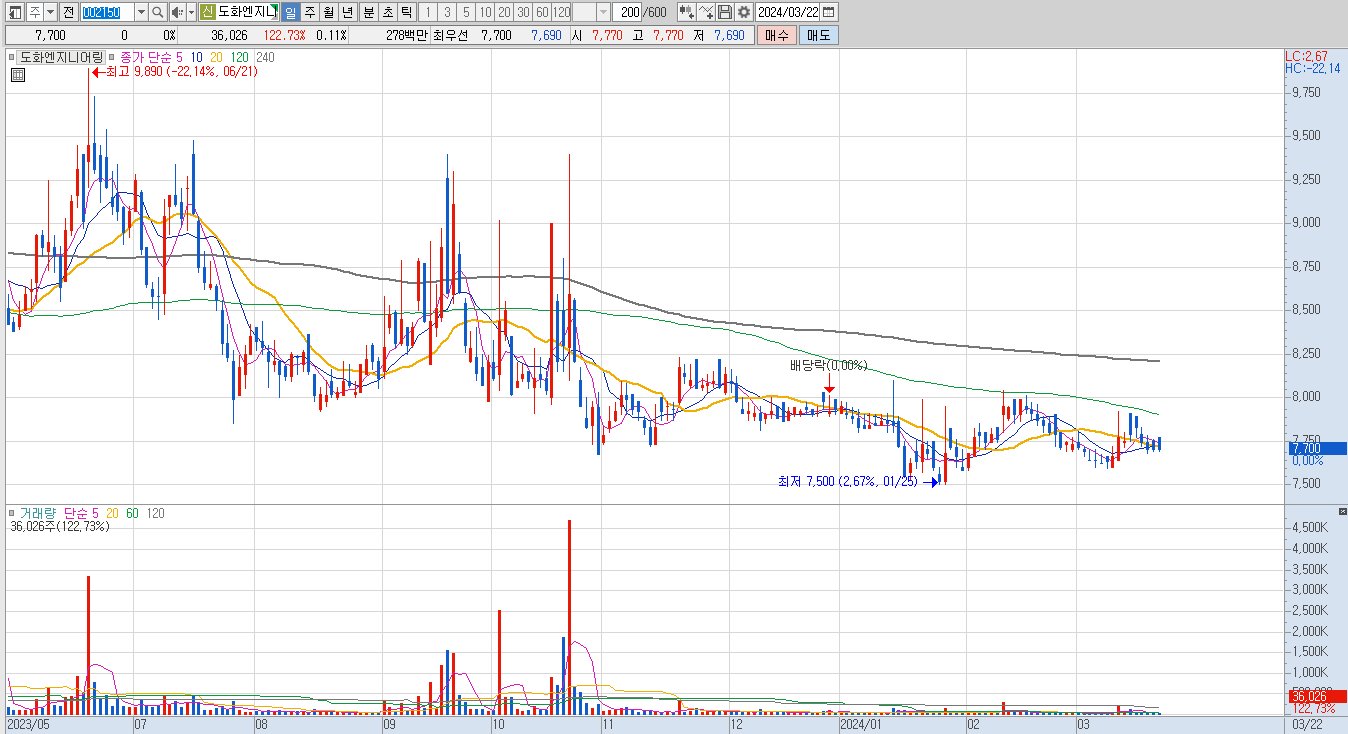Viewport: 1348px width, 734px height.
Task: Click the 최고 9,890 high price annotation
Action: pos(181,72)
